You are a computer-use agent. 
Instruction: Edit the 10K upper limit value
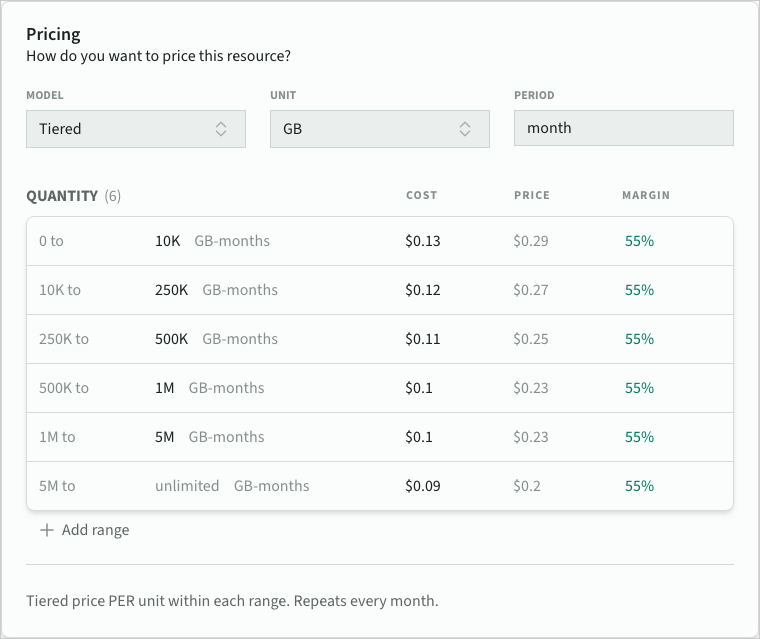(167, 241)
